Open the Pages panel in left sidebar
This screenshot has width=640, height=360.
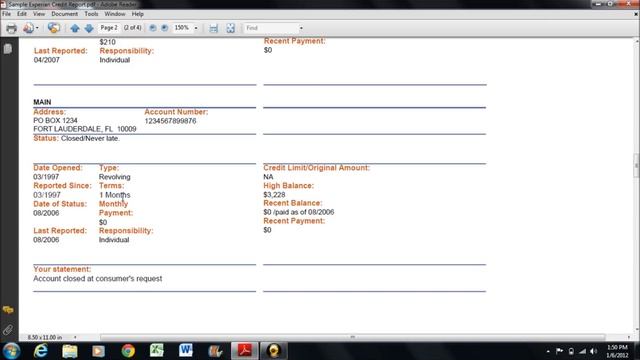point(8,49)
